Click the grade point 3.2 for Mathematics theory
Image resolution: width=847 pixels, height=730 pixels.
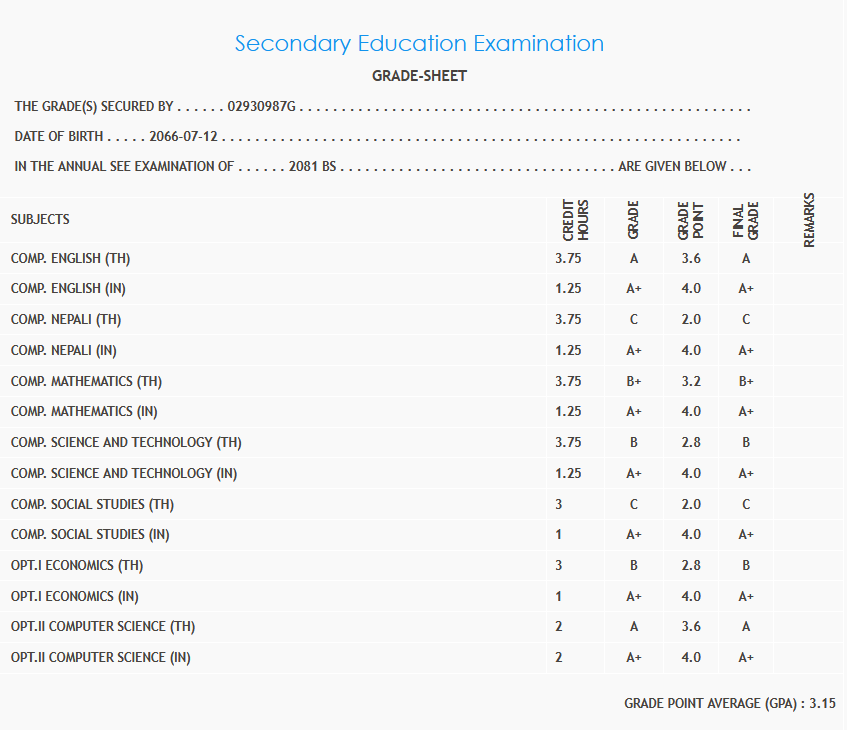[690, 381]
